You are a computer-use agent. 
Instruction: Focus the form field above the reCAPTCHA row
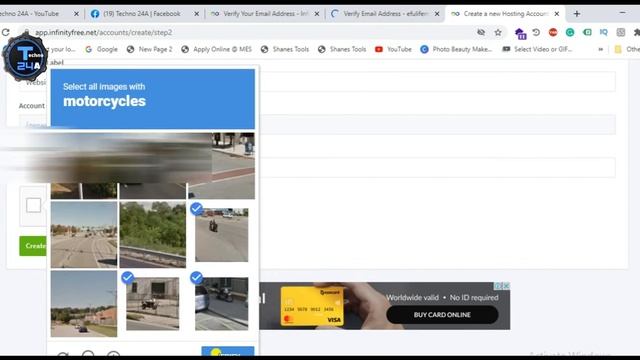pyautogui.click(x=438, y=167)
